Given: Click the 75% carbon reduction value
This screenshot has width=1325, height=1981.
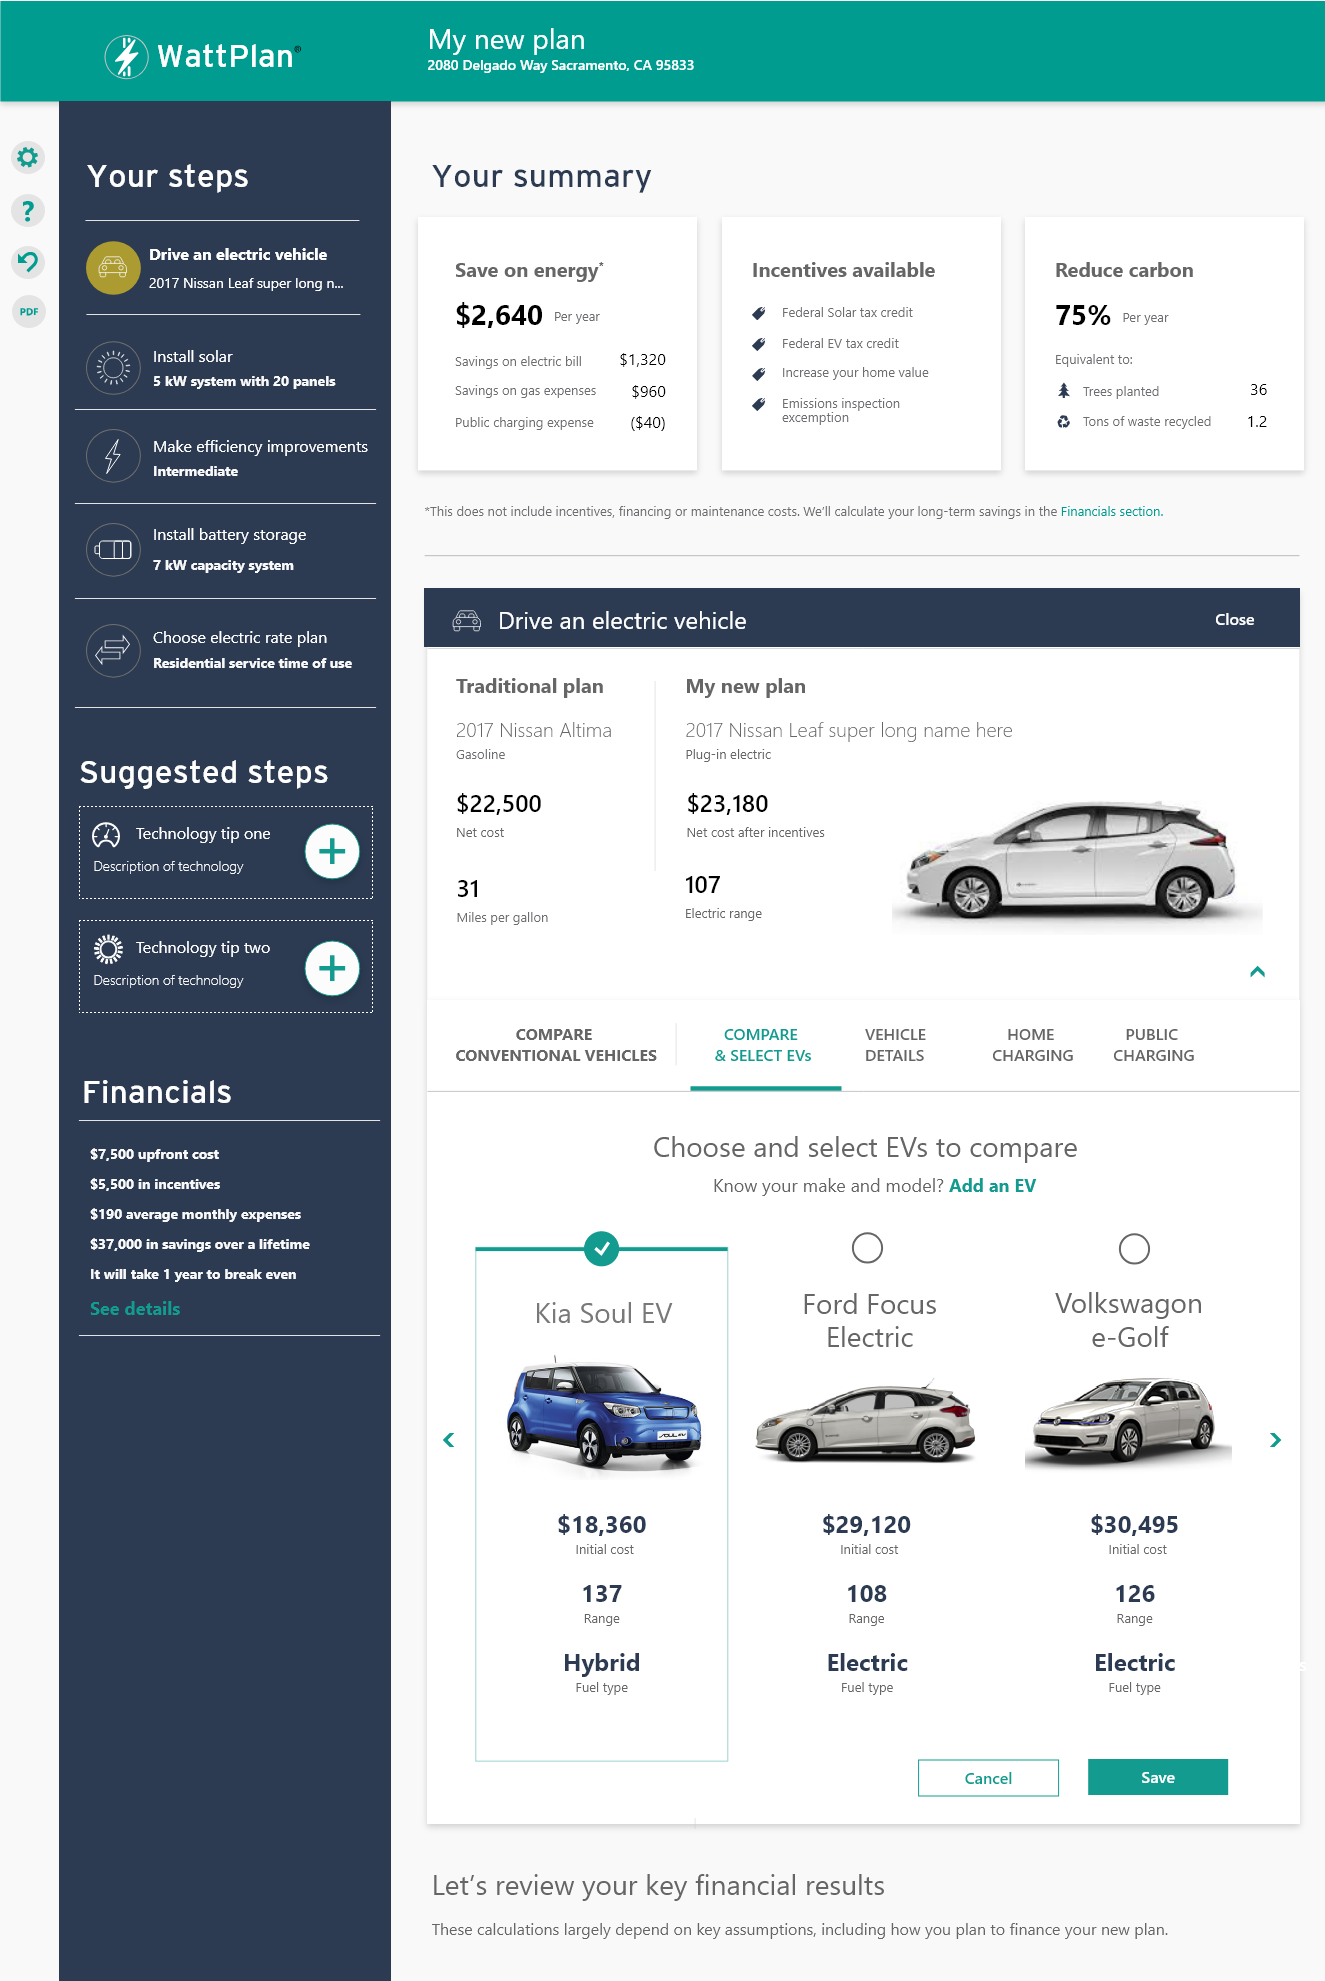Looking at the screenshot, I should click(x=1083, y=316).
